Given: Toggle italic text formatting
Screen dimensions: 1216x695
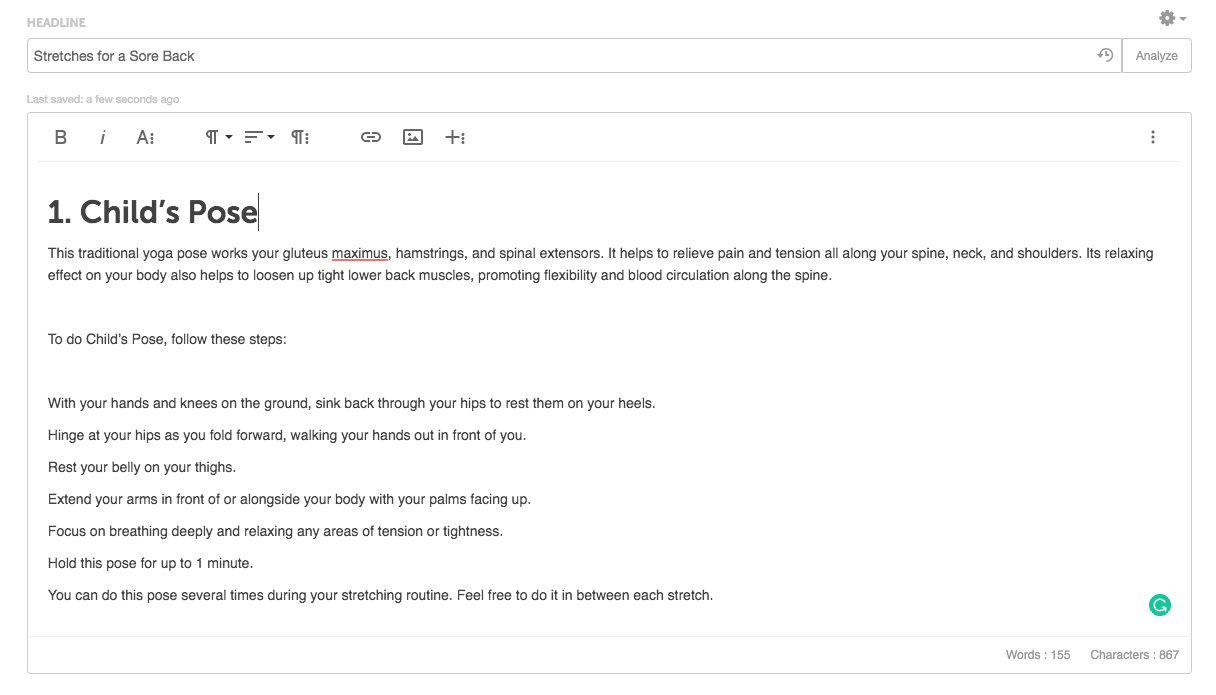Looking at the screenshot, I should click(102, 137).
